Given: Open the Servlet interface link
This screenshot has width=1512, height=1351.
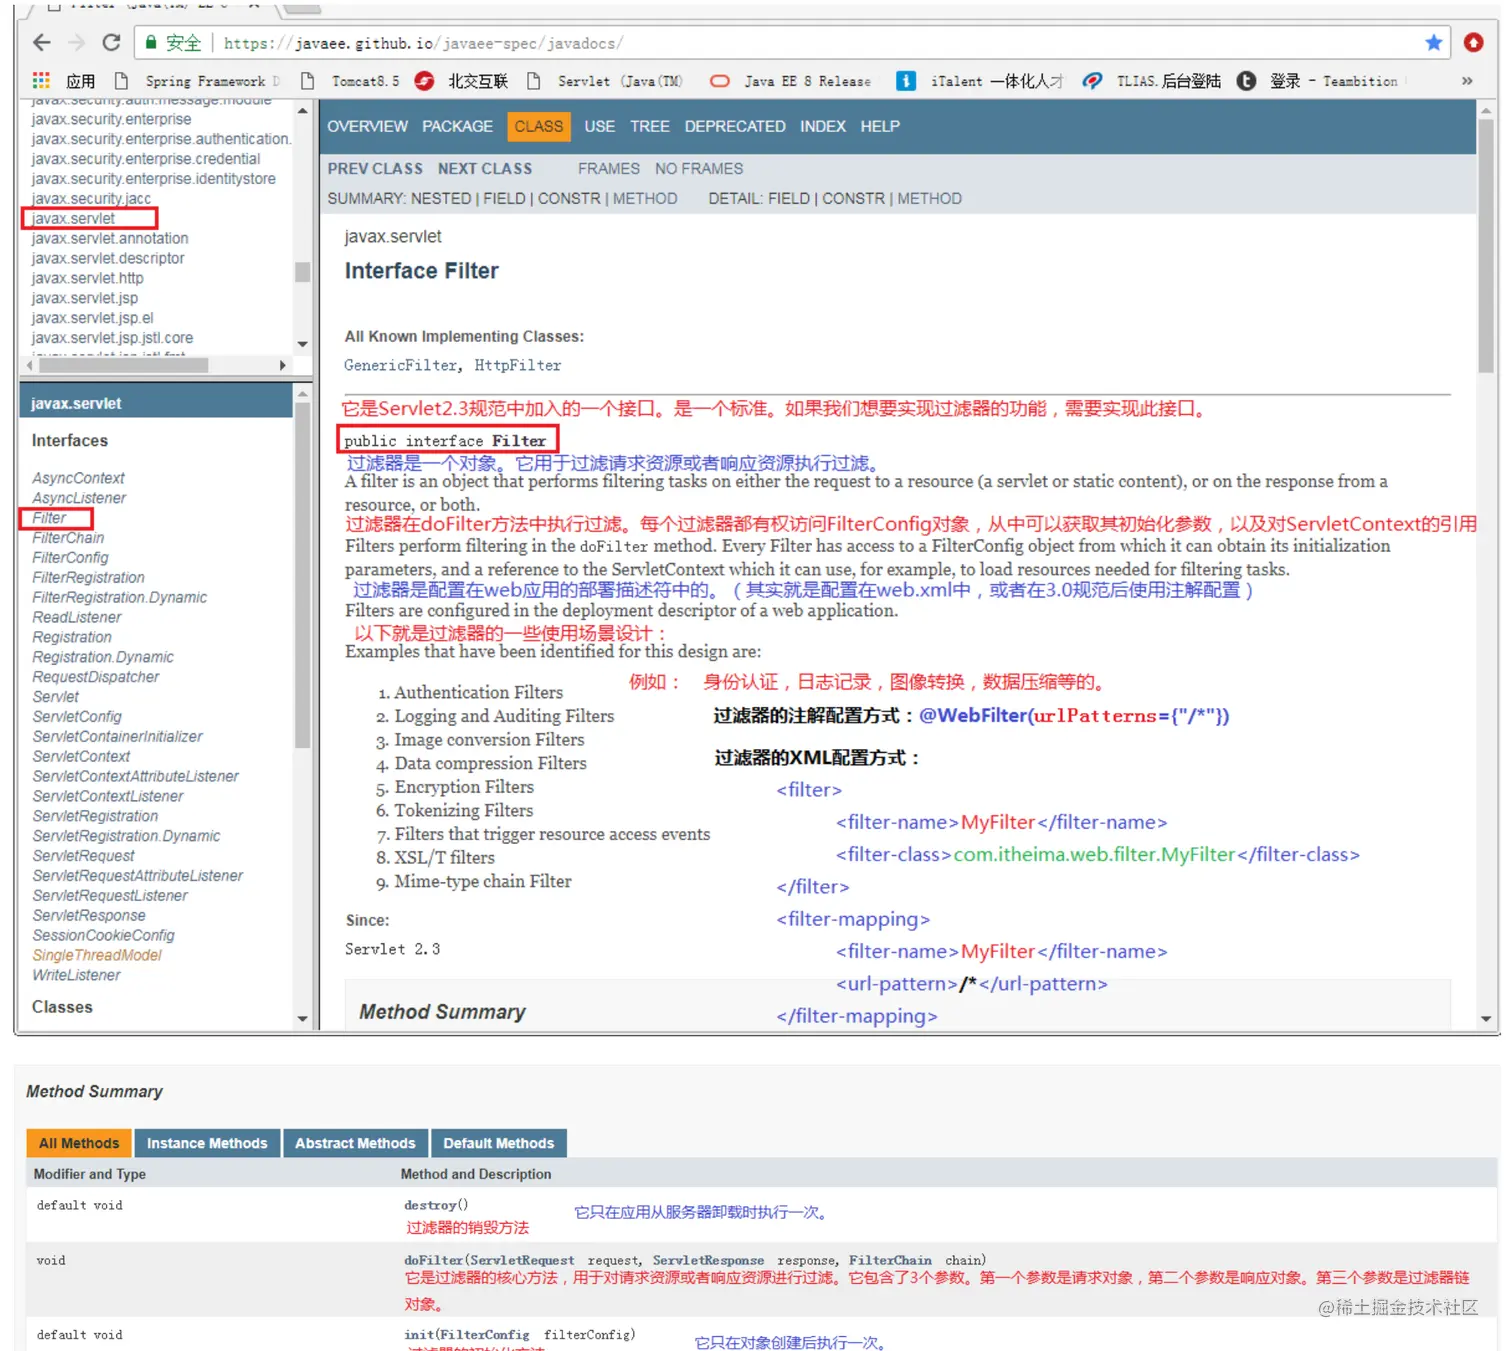Looking at the screenshot, I should tap(55, 697).
